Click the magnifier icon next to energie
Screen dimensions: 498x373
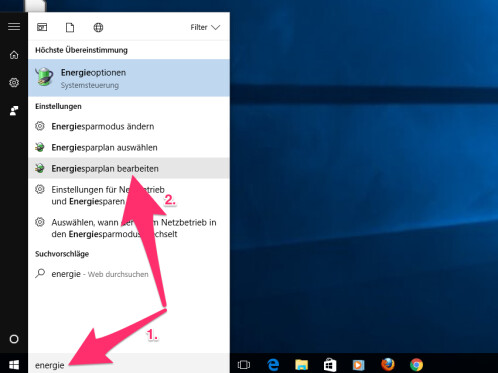coord(40,274)
